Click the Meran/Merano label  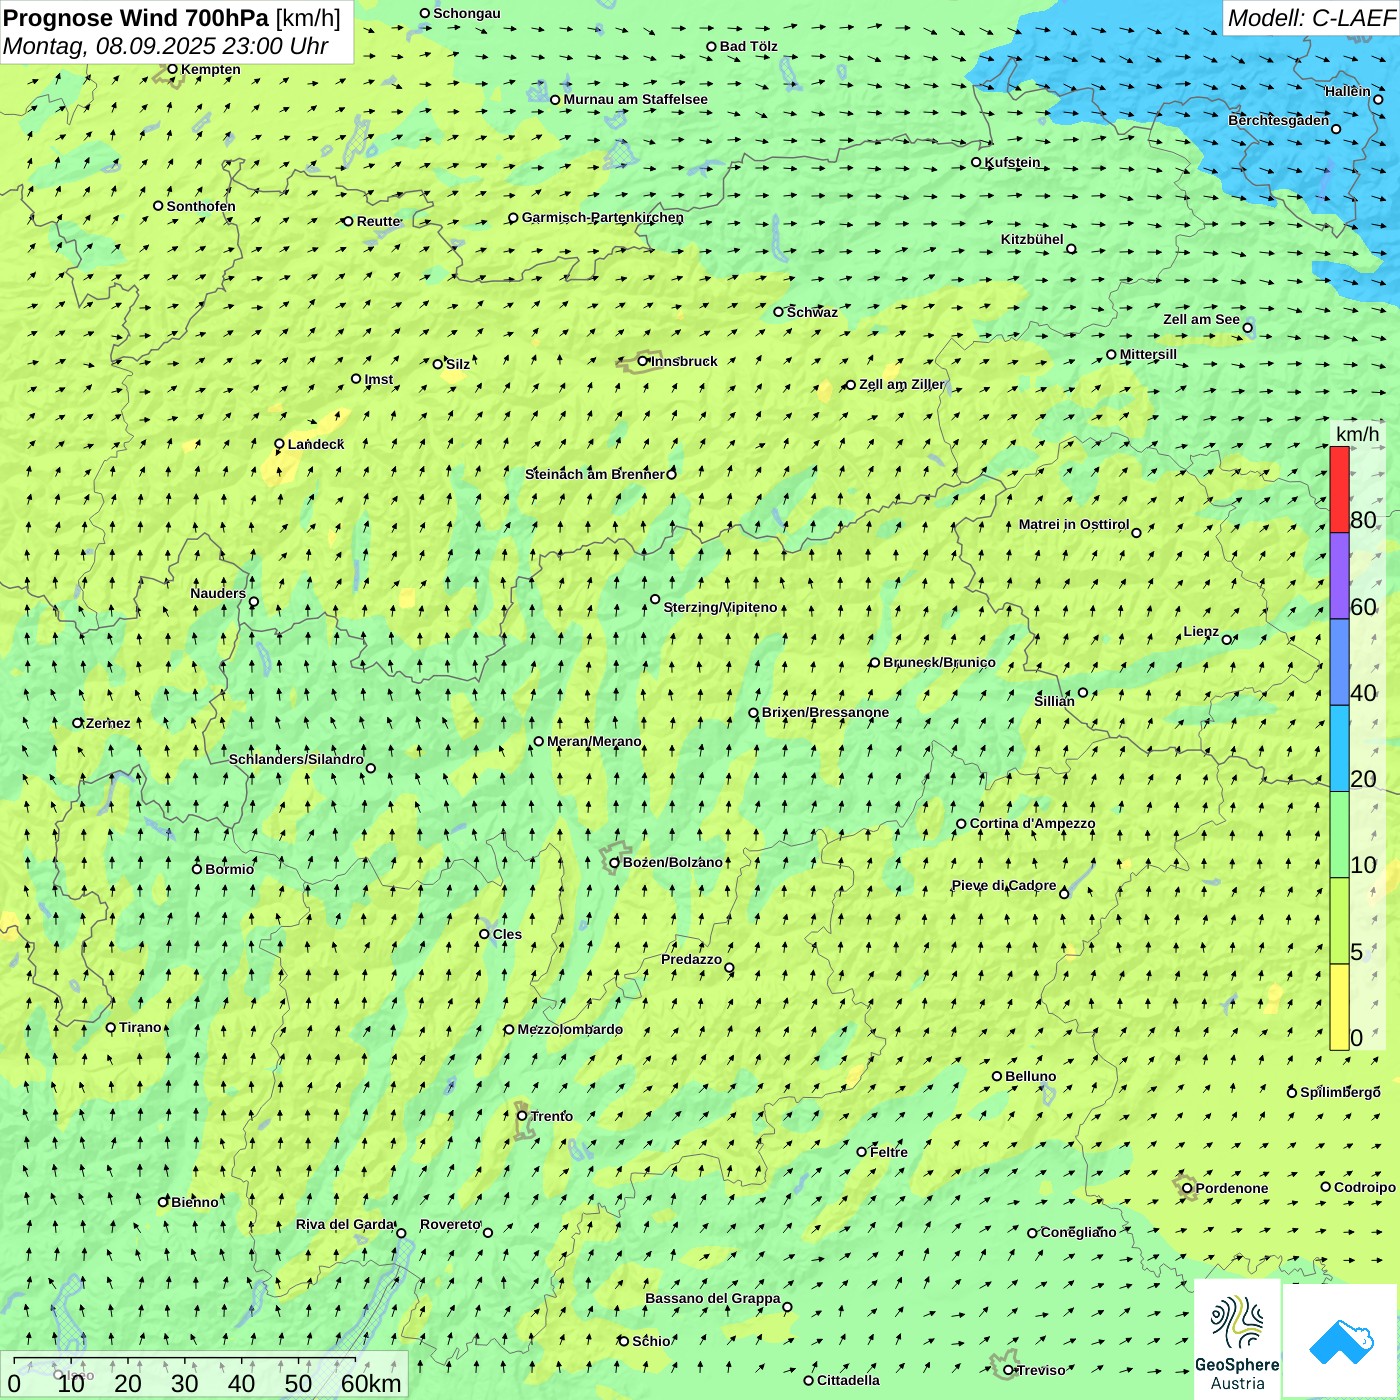[594, 741]
